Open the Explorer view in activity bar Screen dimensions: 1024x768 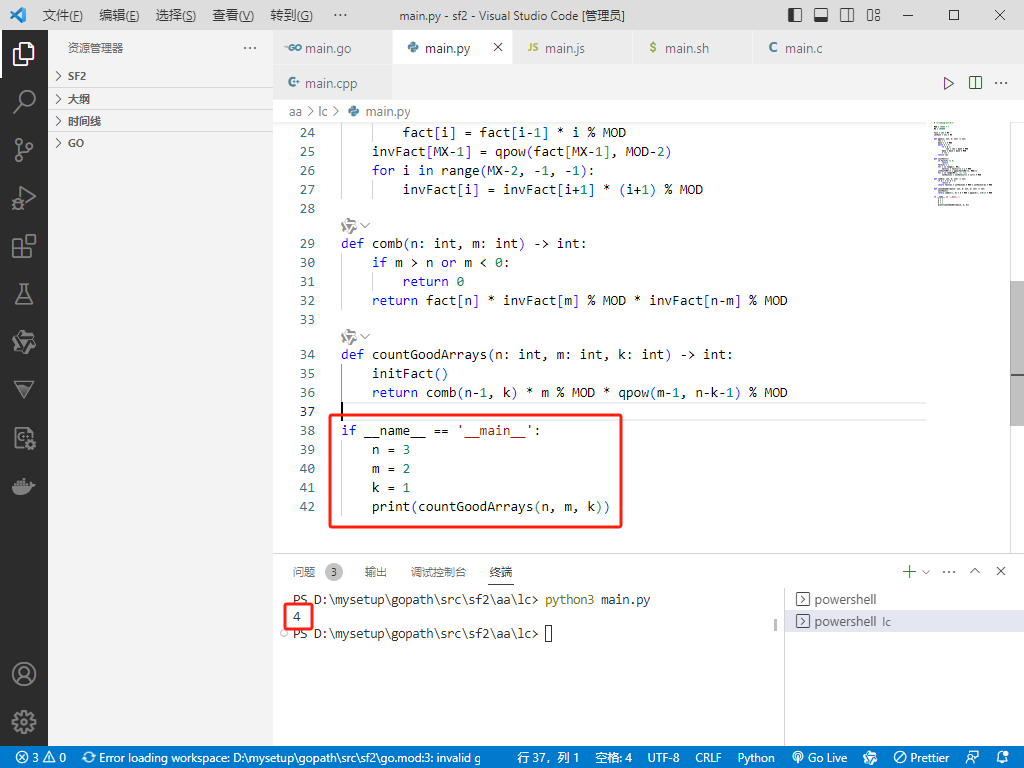pyautogui.click(x=24, y=54)
